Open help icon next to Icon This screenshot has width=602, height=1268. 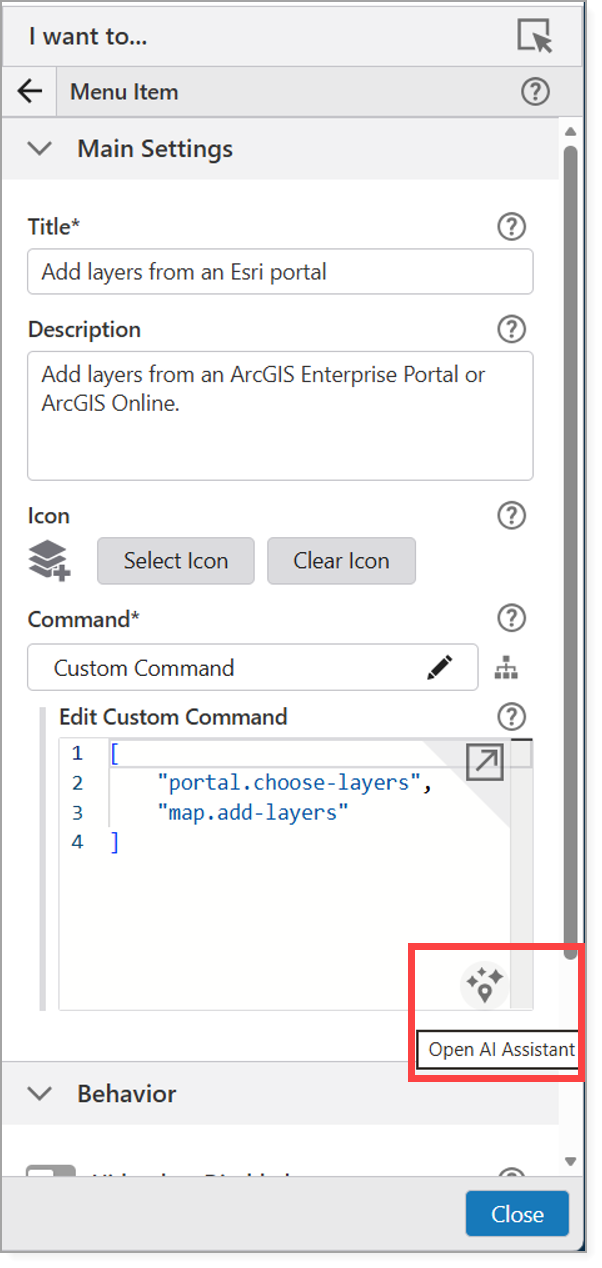coord(511,516)
